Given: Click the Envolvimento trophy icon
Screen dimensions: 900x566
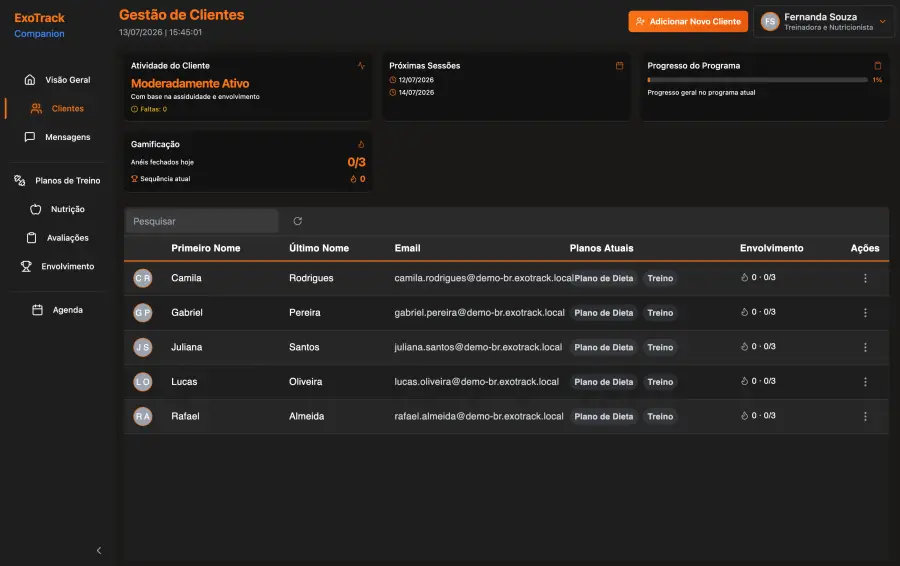Looking at the screenshot, I should coord(26,266).
